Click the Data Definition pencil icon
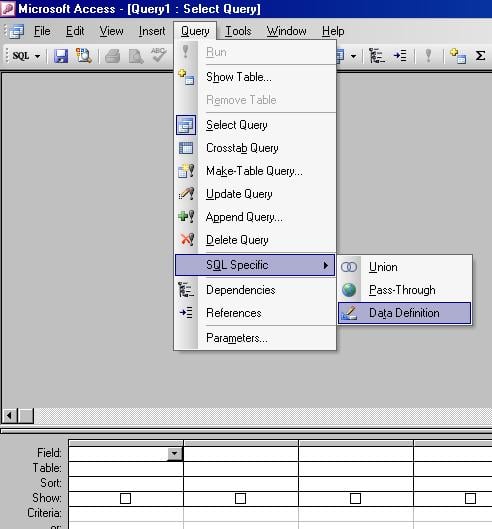The height and width of the screenshot is (529, 492). click(x=349, y=313)
